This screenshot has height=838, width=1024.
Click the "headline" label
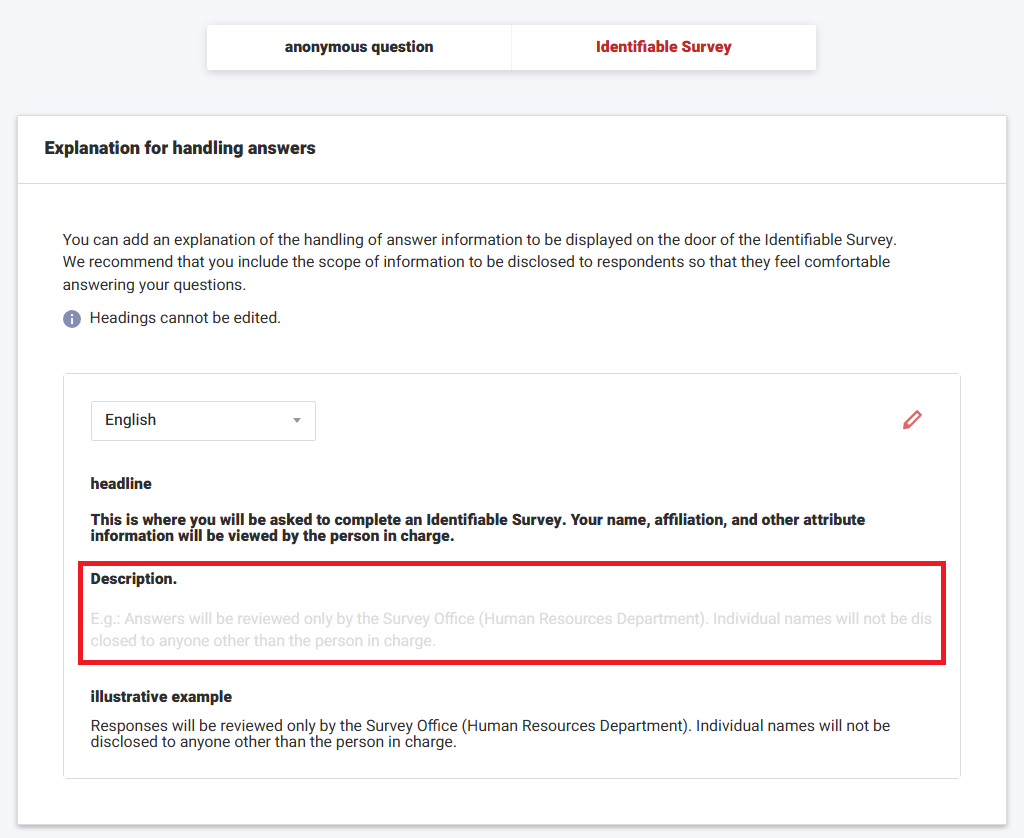coord(121,484)
